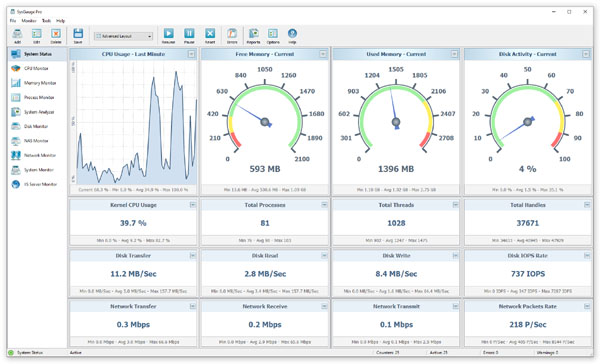The width and height of the screenshot is (600, 364).
Task: Resume monitoring with the Resume button
Action: [x=168, y=36]
